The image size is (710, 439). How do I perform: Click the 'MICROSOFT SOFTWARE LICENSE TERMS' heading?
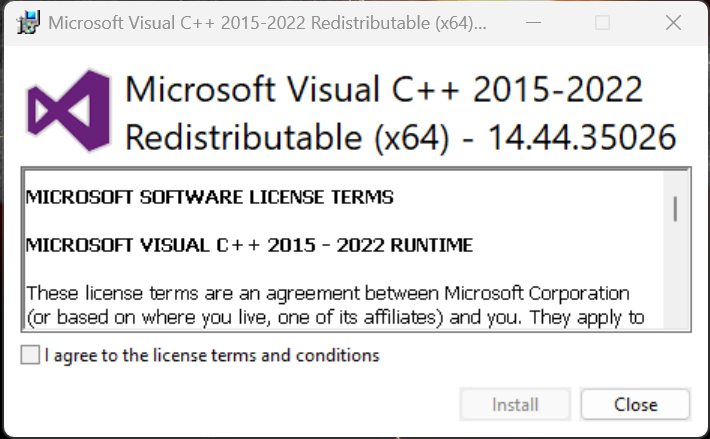click(210, 197)
